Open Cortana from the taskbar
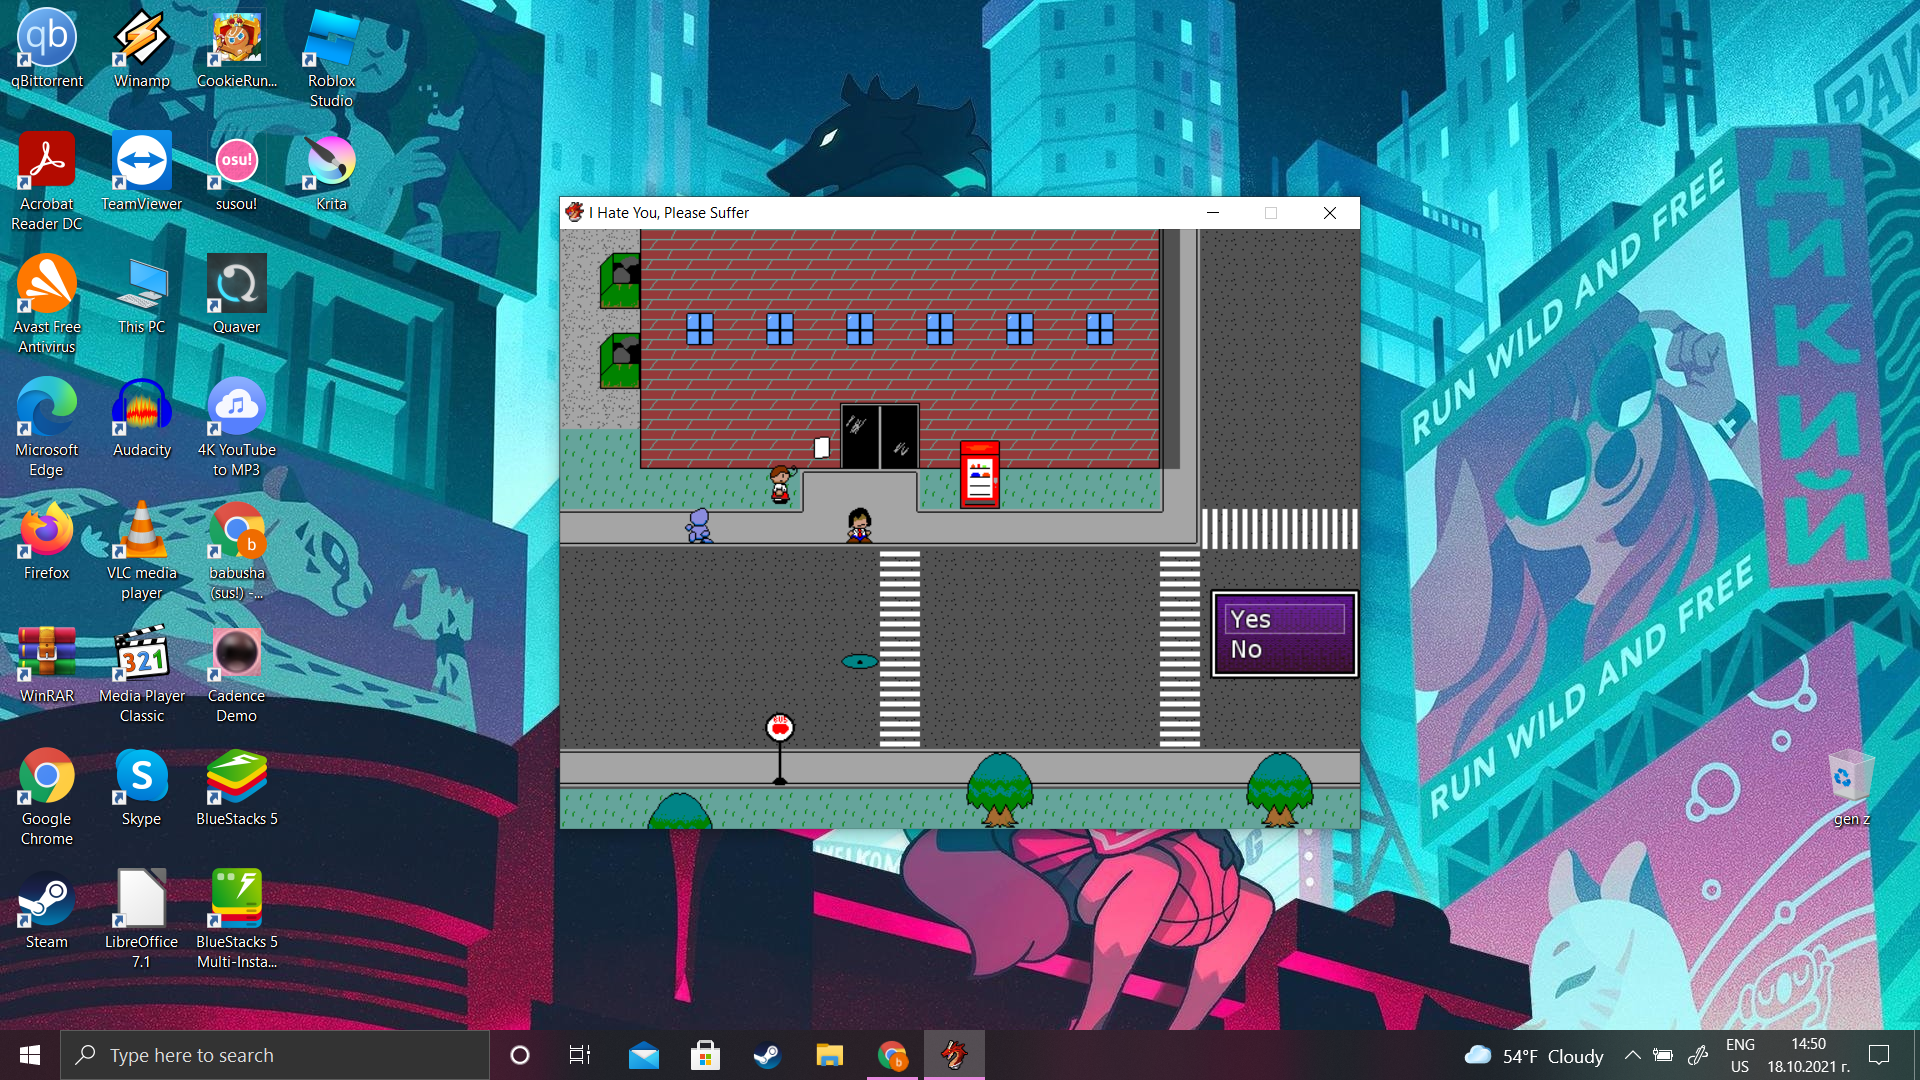 [519, 1055]
